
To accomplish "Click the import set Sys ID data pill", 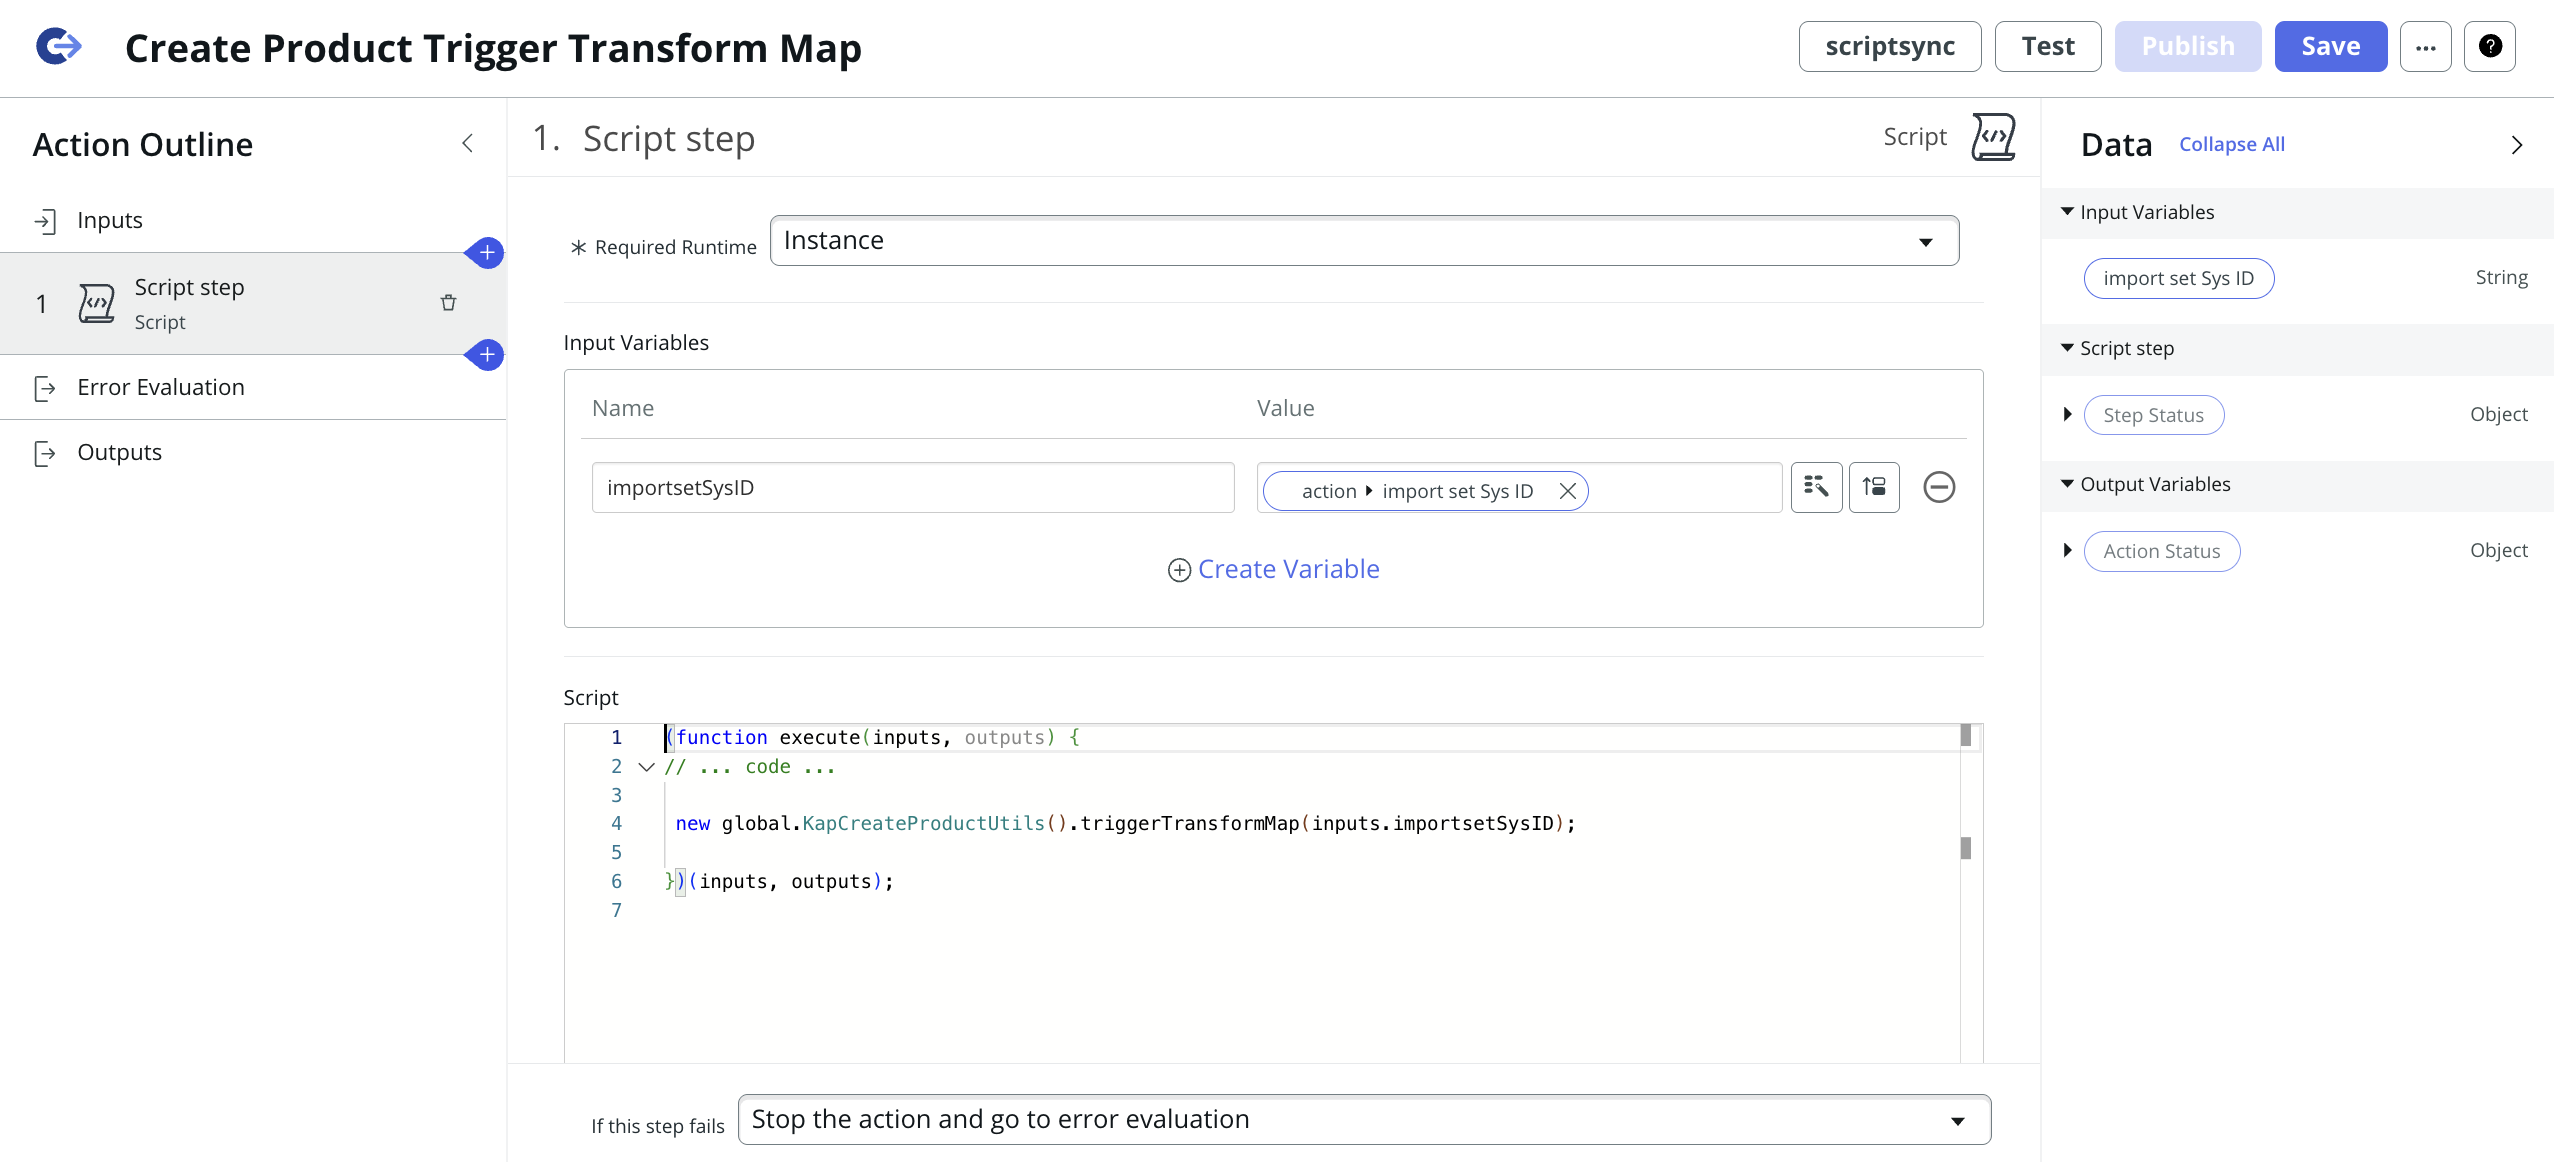I will [2178, 278].
